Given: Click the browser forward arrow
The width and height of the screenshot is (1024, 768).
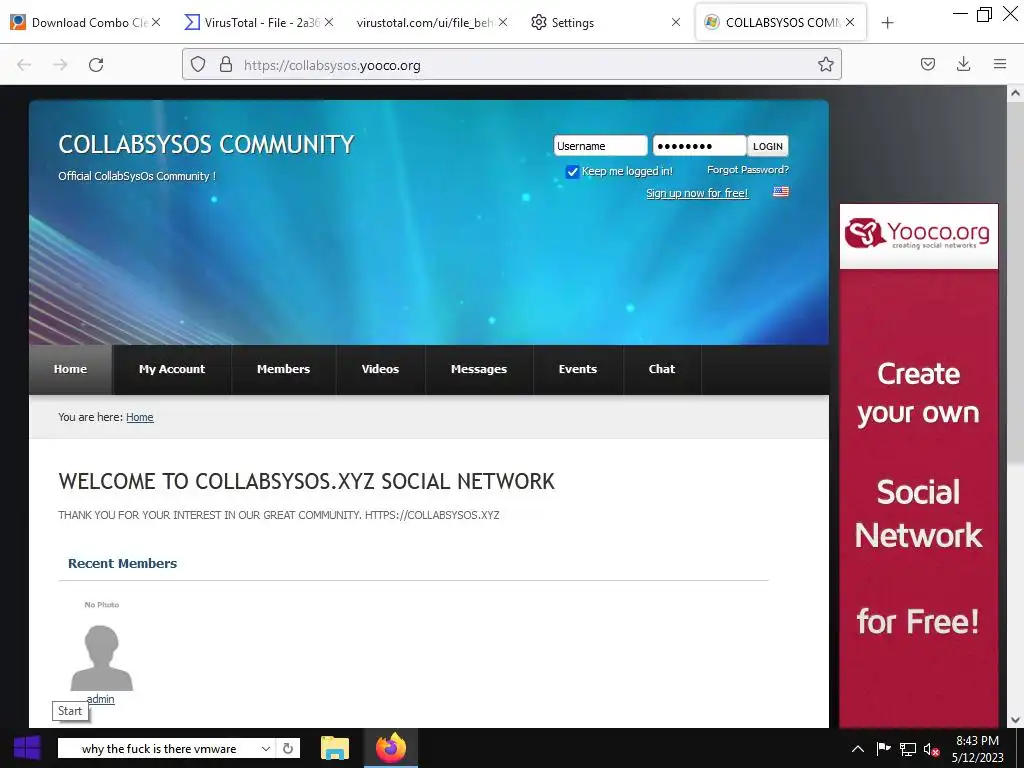Looking at the screenshot, I should [60, 65].
